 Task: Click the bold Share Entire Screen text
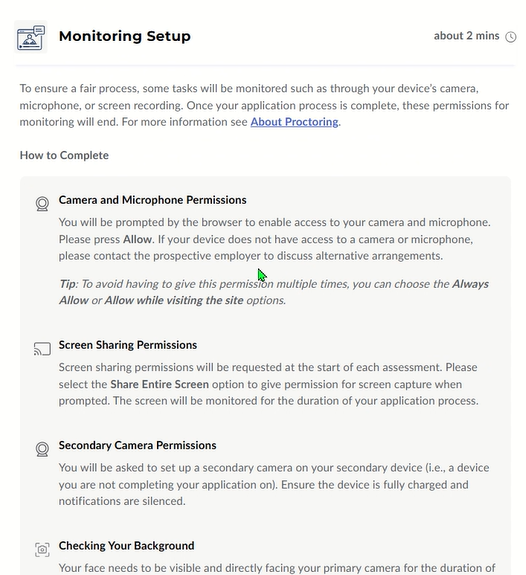pos(160,384)
